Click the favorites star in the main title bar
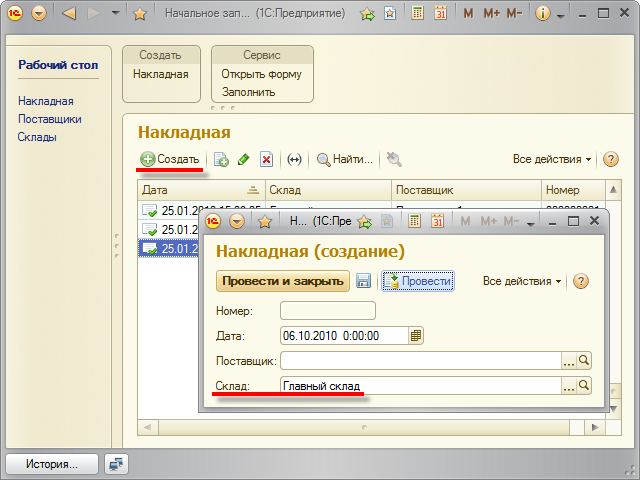 coord(140,14)
